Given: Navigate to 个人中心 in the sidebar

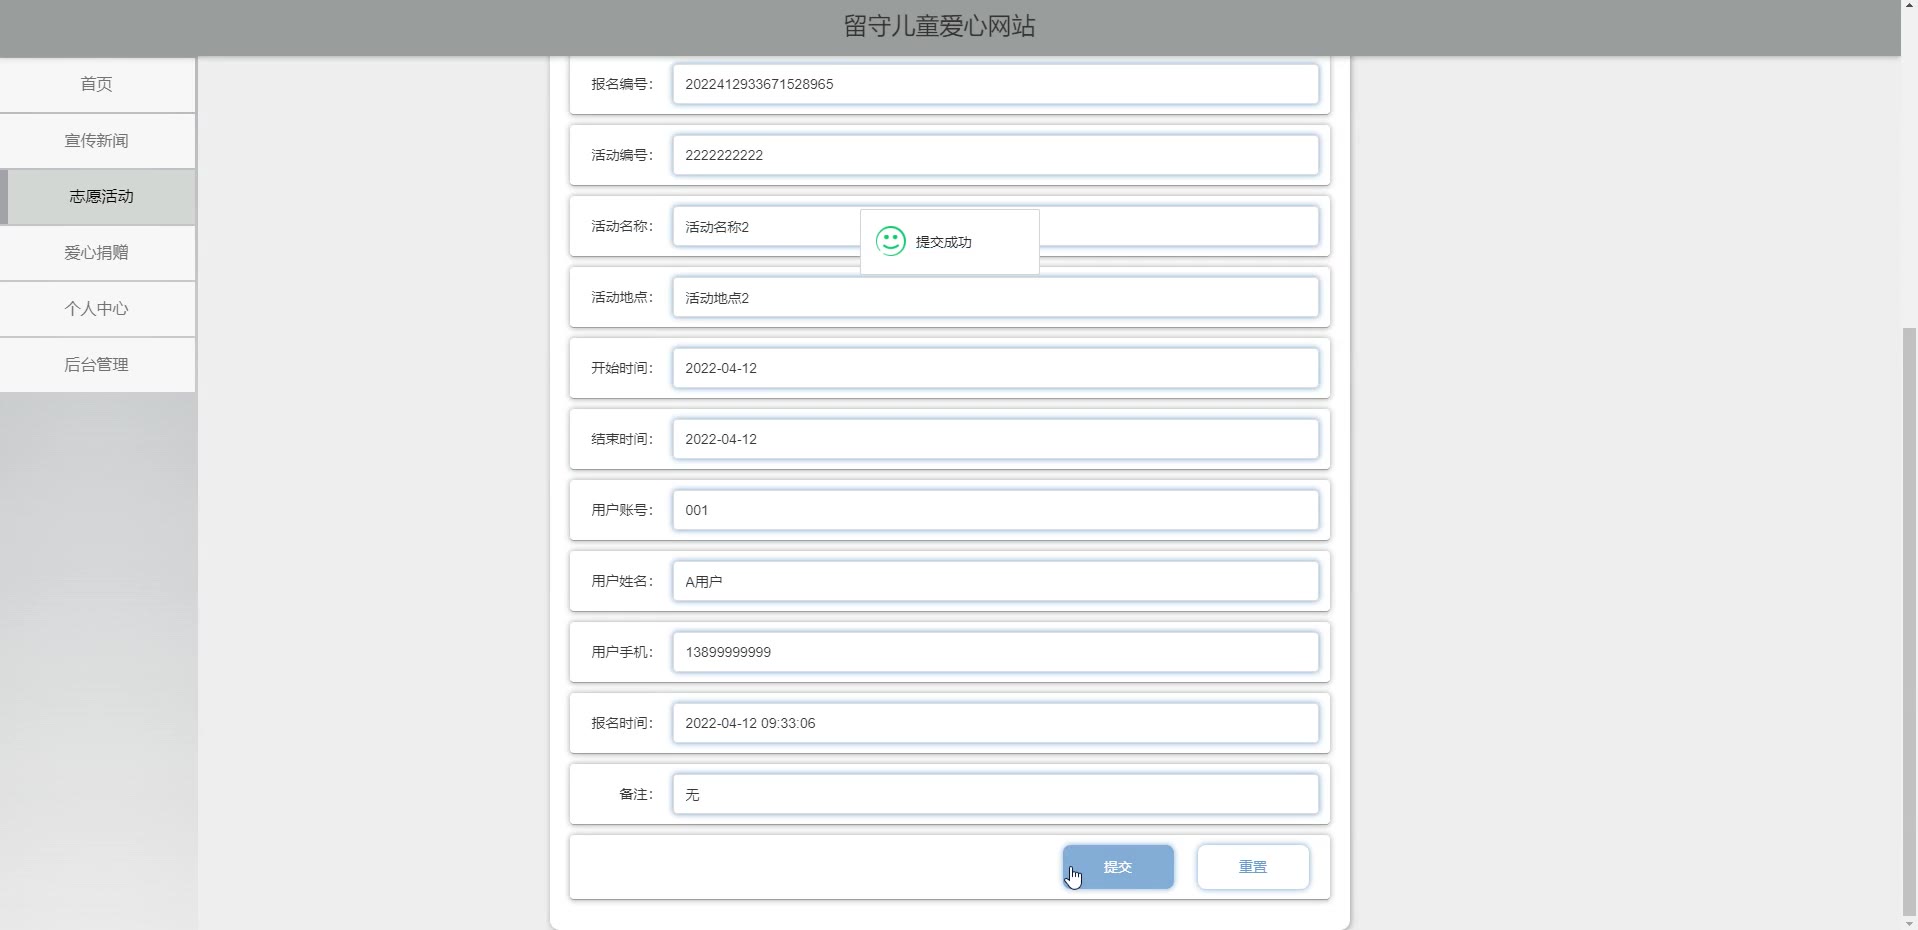Looking at the screenshot, I should point(97,308).
